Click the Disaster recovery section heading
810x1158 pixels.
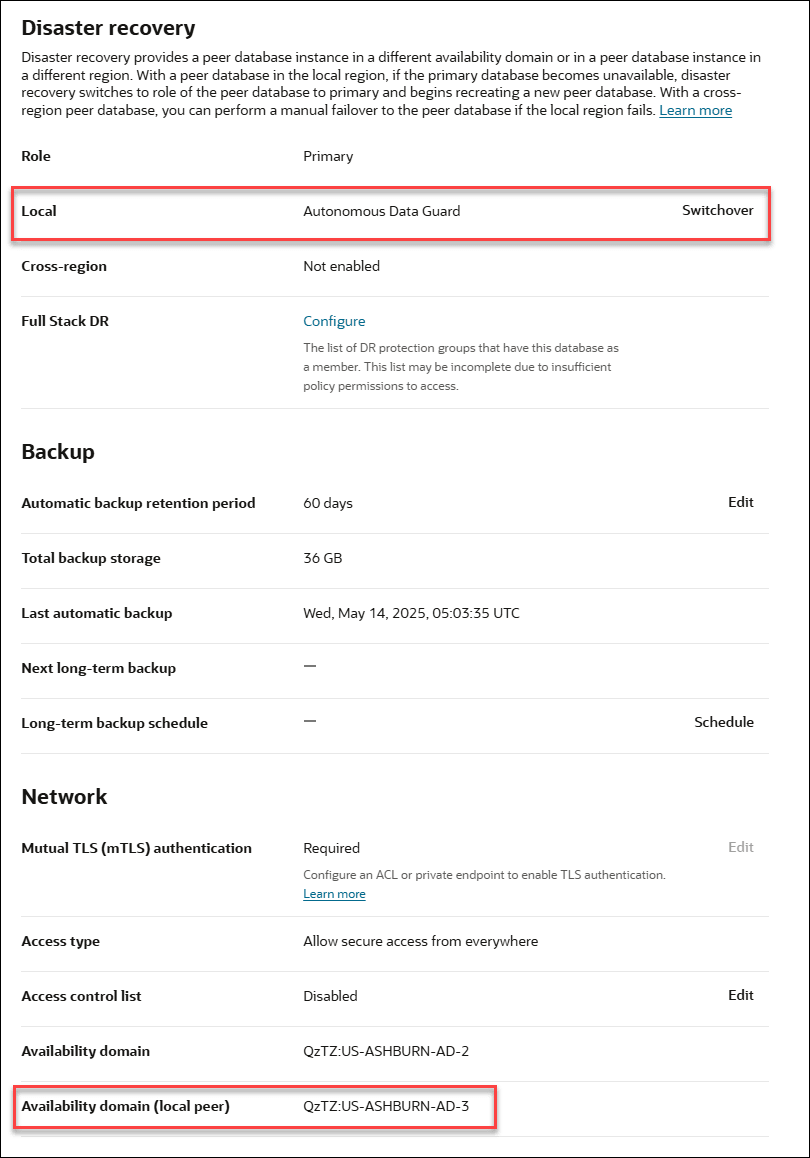pos(110,27)
